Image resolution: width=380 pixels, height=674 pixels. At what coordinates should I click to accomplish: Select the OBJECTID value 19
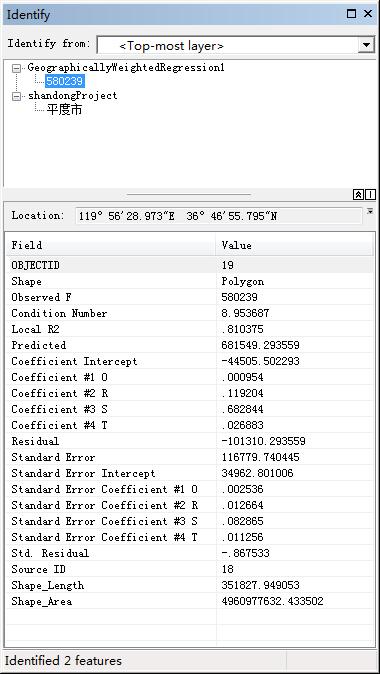(x=228, y=265)
